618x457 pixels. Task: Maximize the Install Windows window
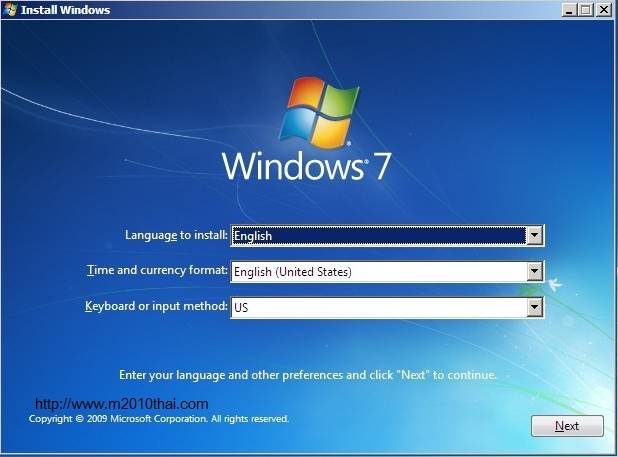coord(586,9)
